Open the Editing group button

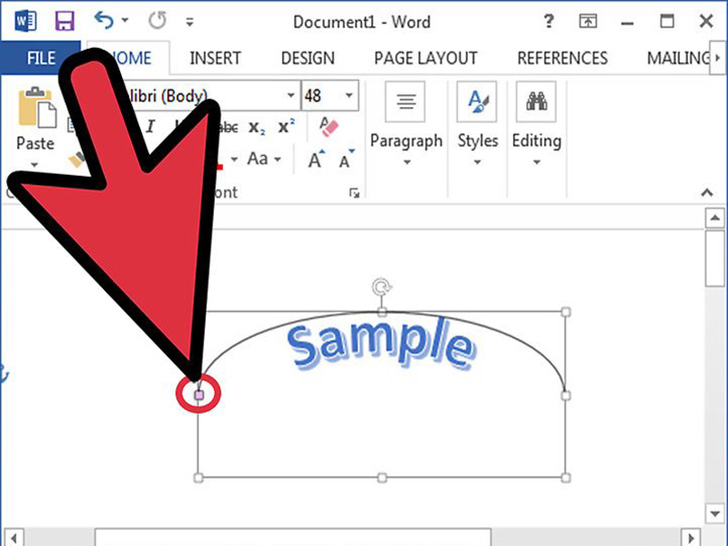tap(536, 125)
